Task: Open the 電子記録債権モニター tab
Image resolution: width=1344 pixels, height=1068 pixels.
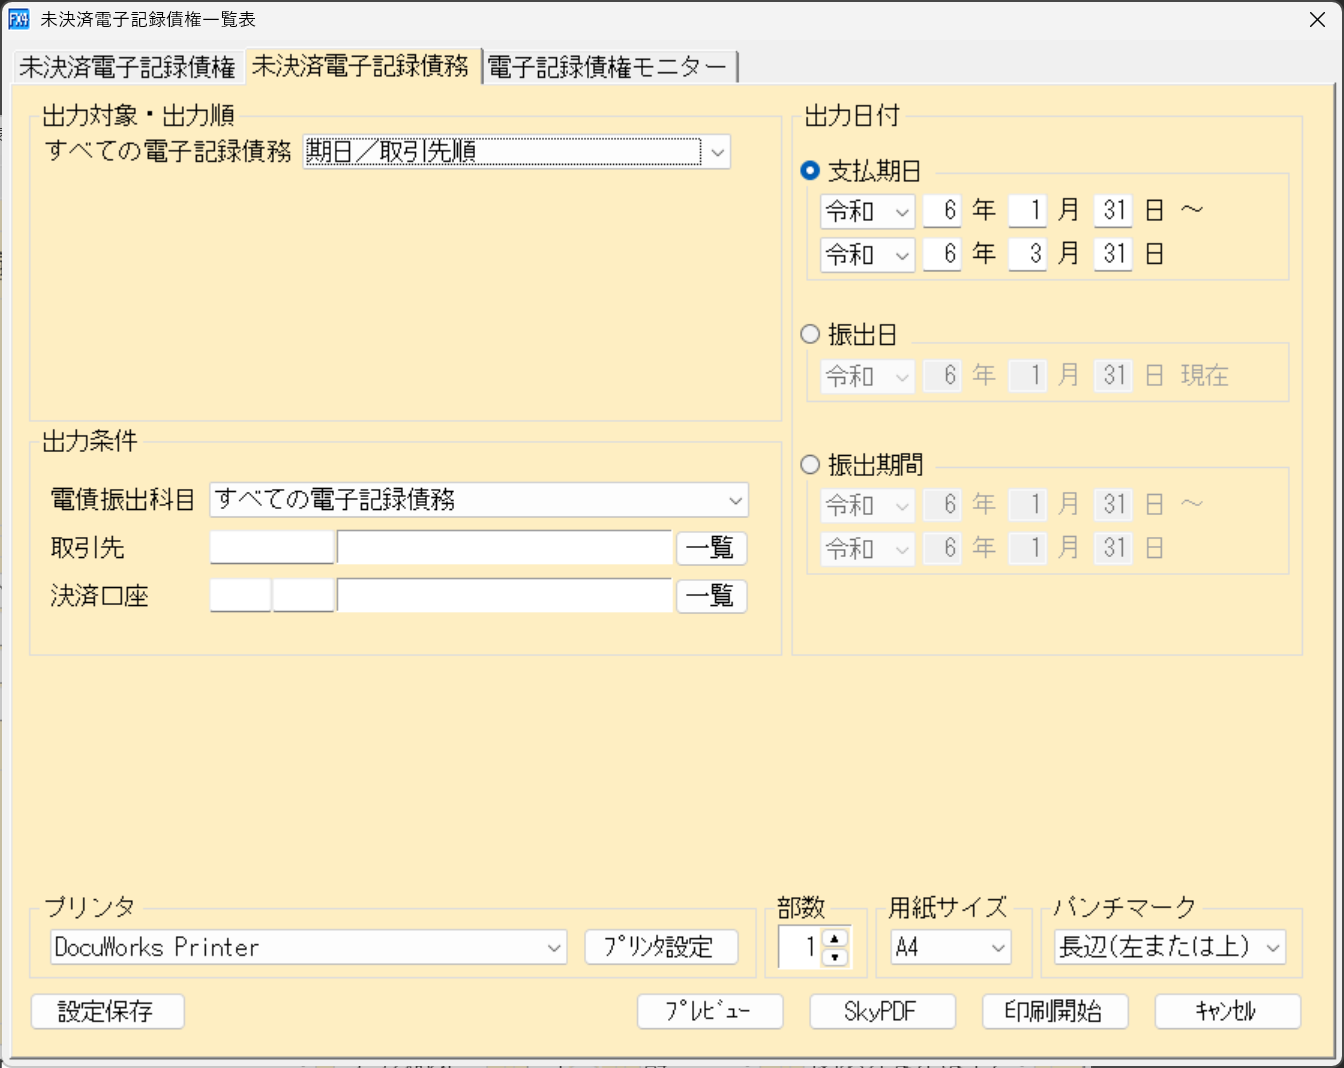Action: point(608,66)
